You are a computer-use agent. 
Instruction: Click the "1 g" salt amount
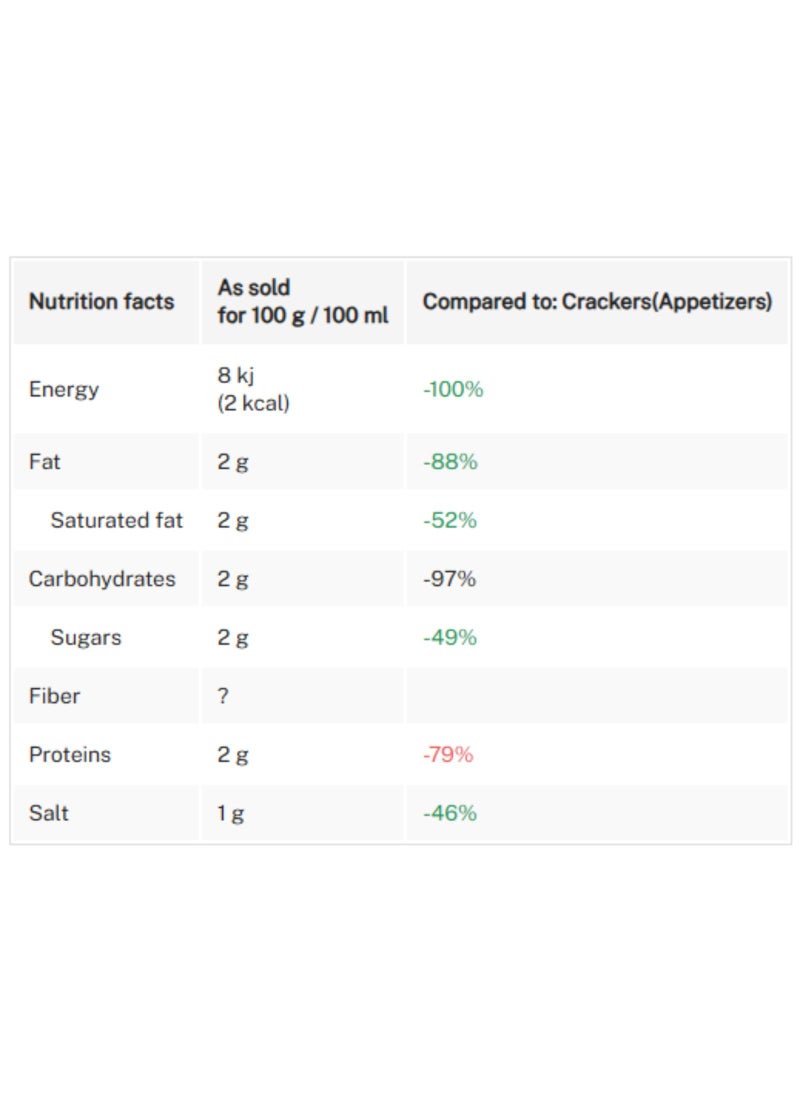pyautogui.click(x=231, y=813)
